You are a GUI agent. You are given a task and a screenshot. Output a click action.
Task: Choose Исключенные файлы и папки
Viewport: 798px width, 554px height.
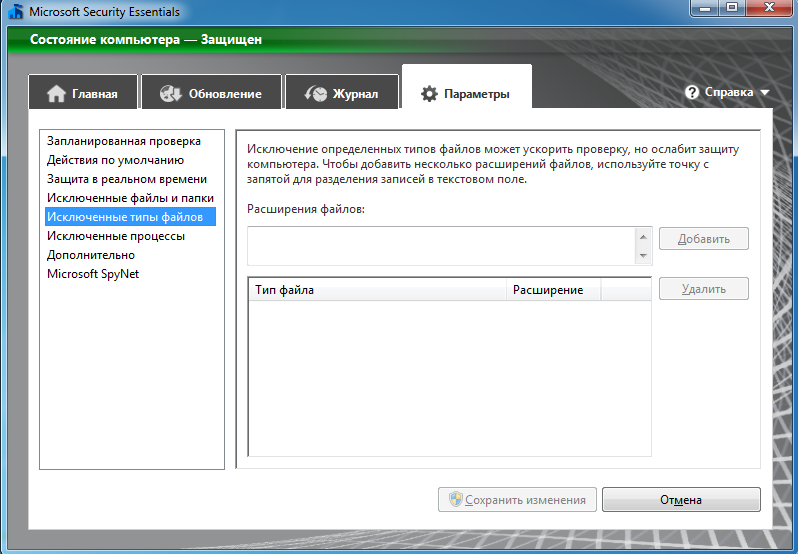(130, 198)
